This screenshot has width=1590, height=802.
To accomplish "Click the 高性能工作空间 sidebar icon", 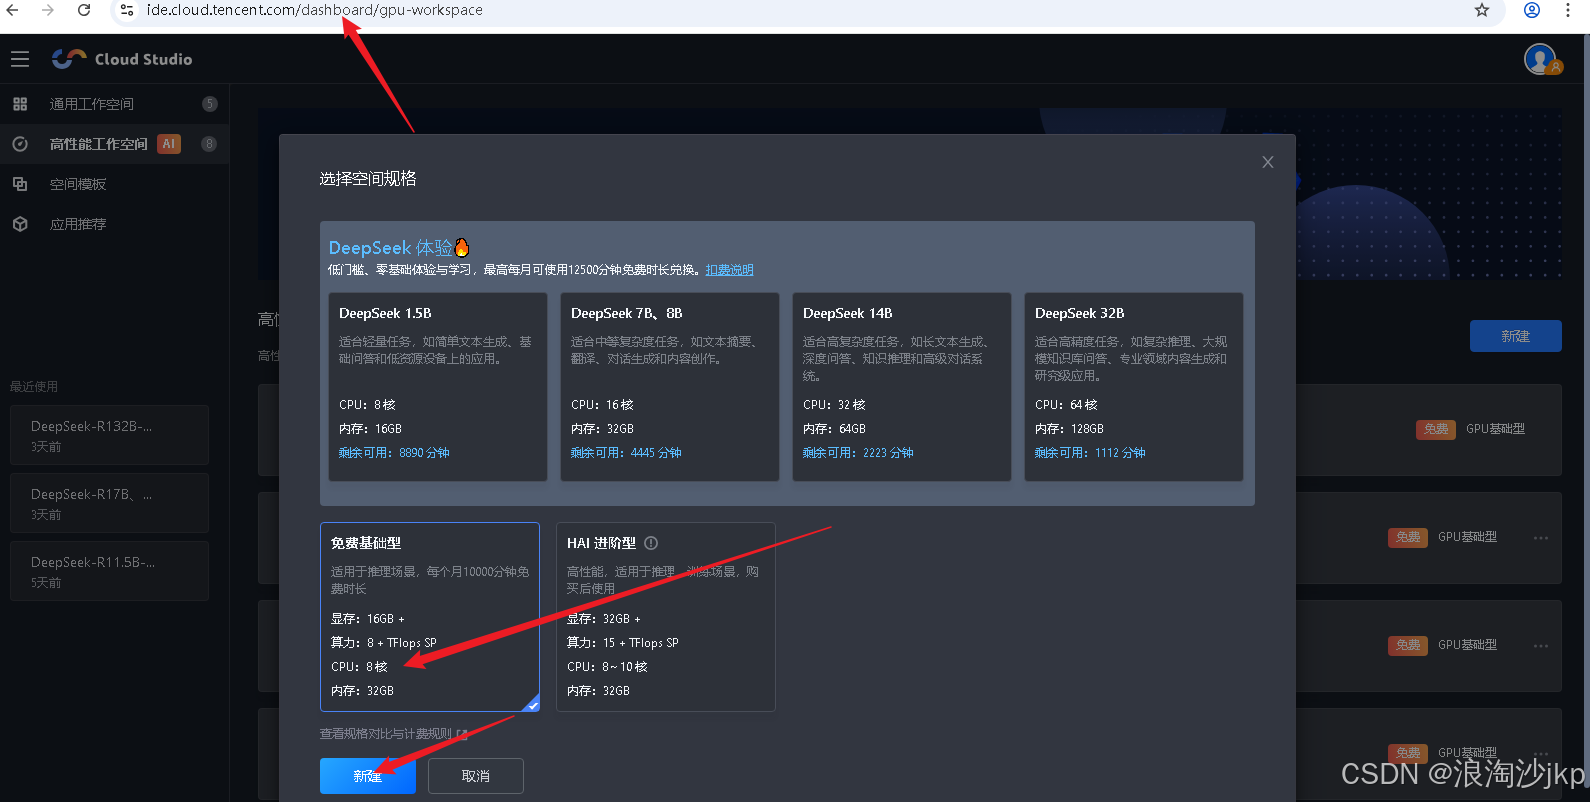I will click(x=20, y=144).
